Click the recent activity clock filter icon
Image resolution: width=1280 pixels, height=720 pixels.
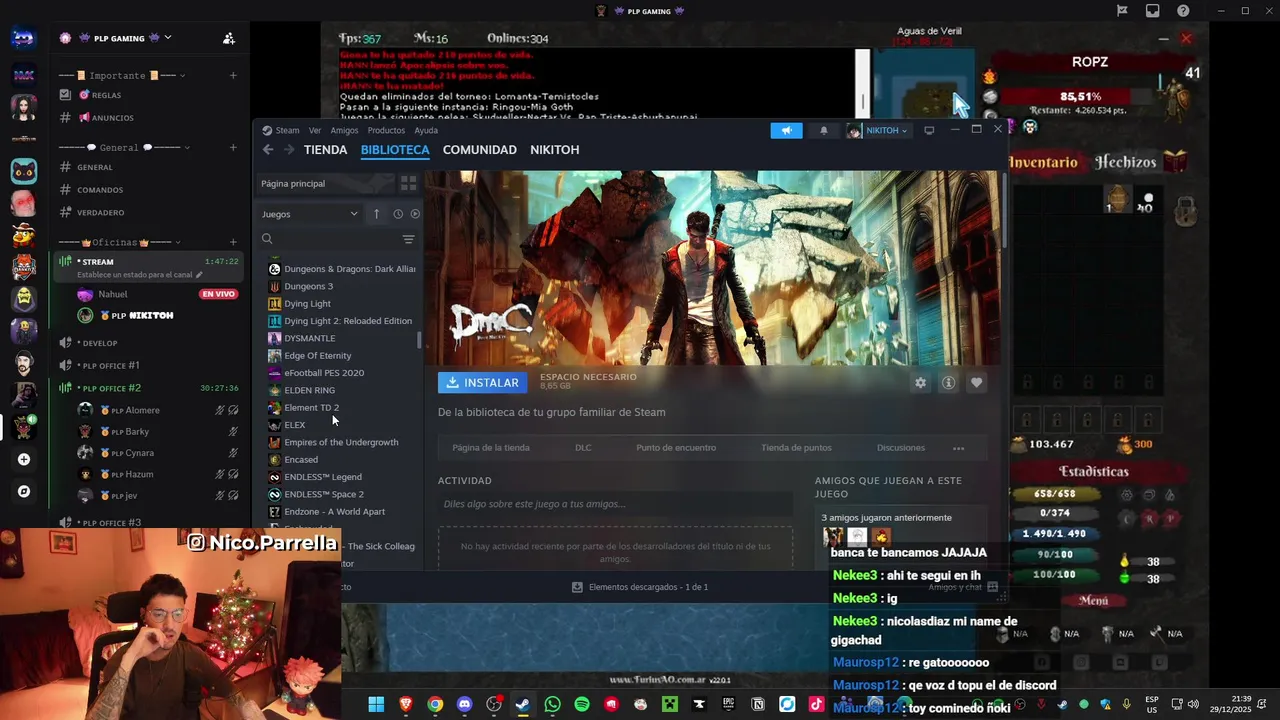click(398, 214)
